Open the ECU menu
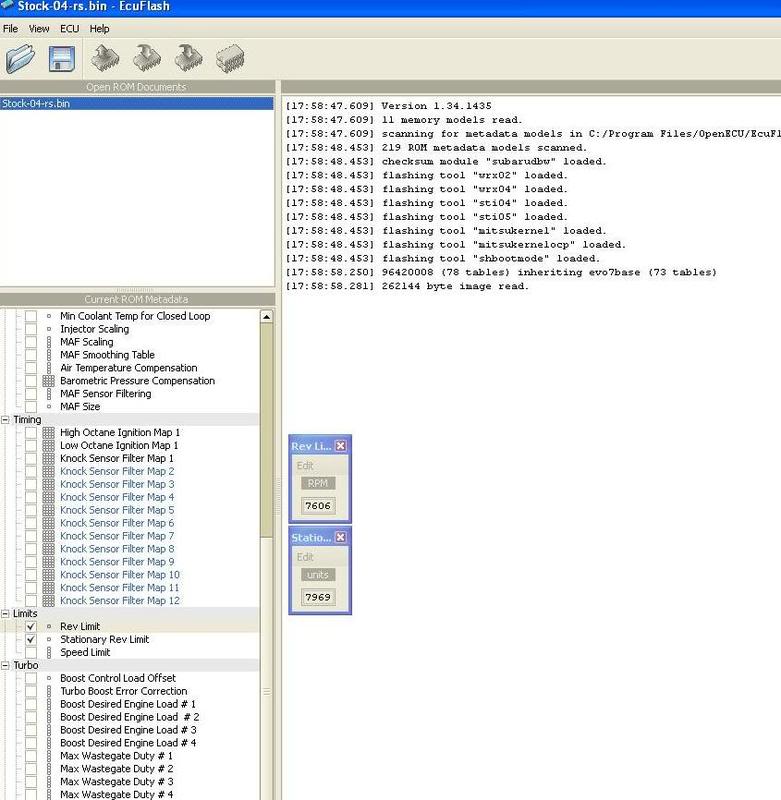 (69, 29)
